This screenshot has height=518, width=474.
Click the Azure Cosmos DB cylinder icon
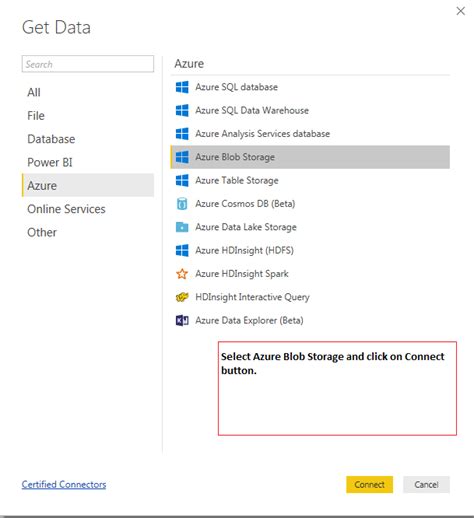(182, 204)
